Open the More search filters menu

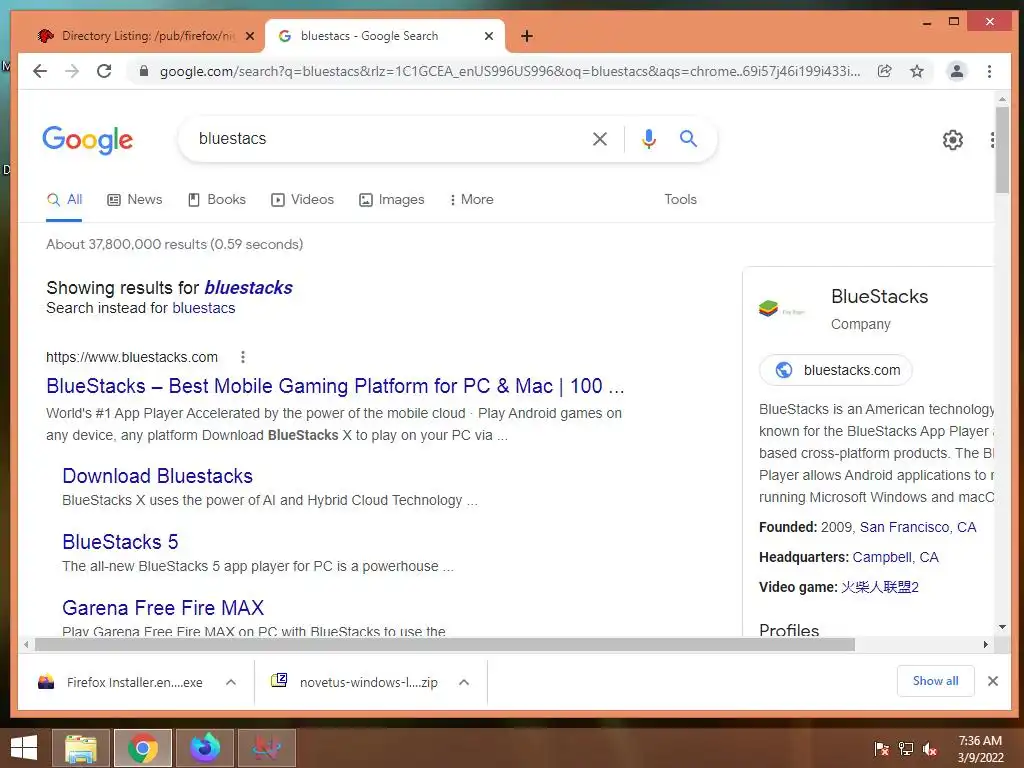tap(472, 200)
